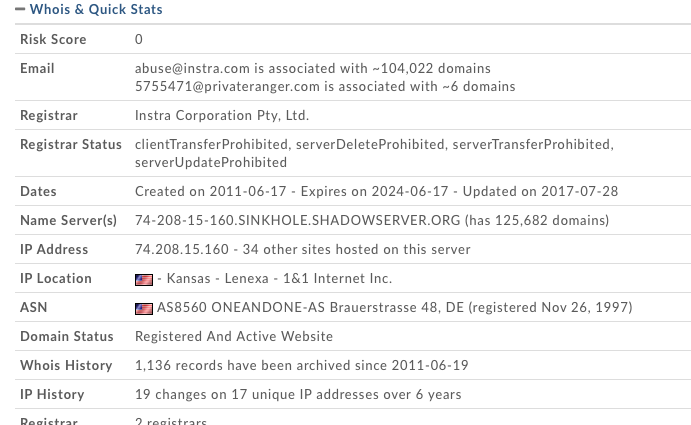
Task: Select the 5755471@privateranger.com email address
Action: click(227, 87)
